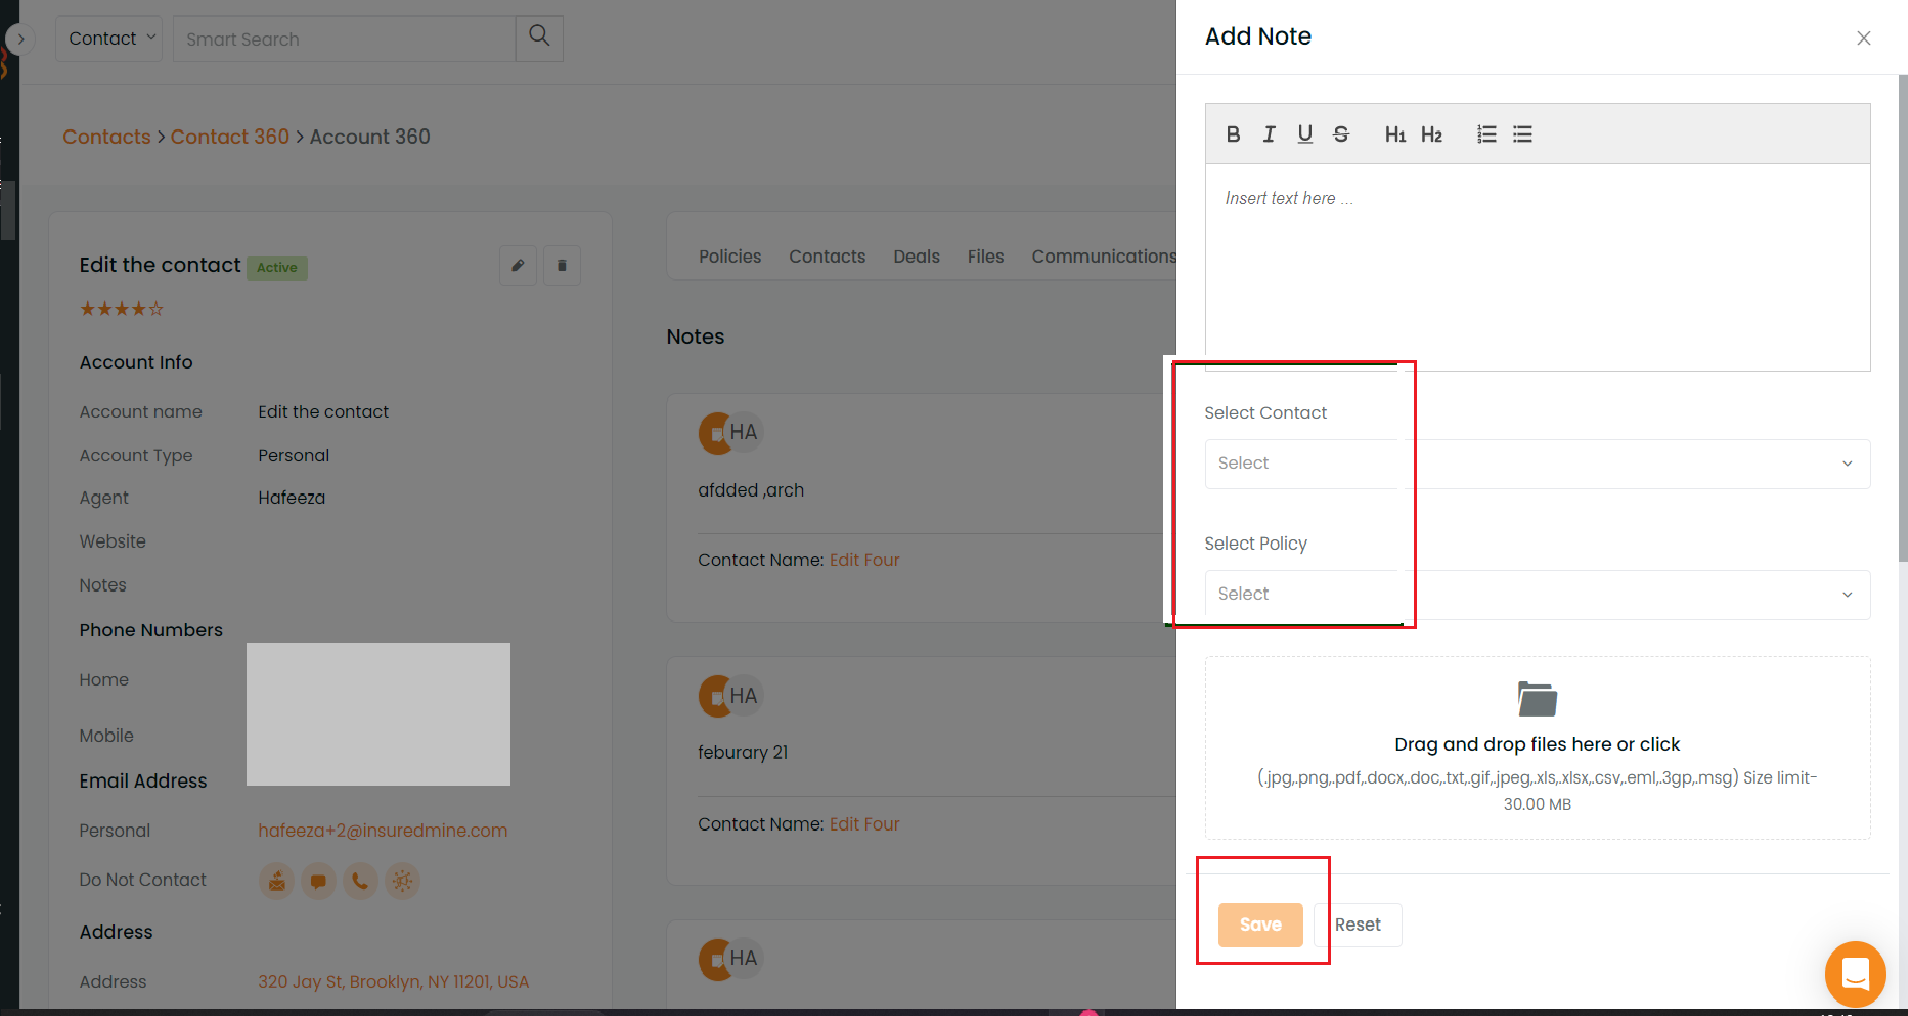Click into the note text area
Image resolution: width=1908 pixels, height=1016 pixels.
point(1537,267)
